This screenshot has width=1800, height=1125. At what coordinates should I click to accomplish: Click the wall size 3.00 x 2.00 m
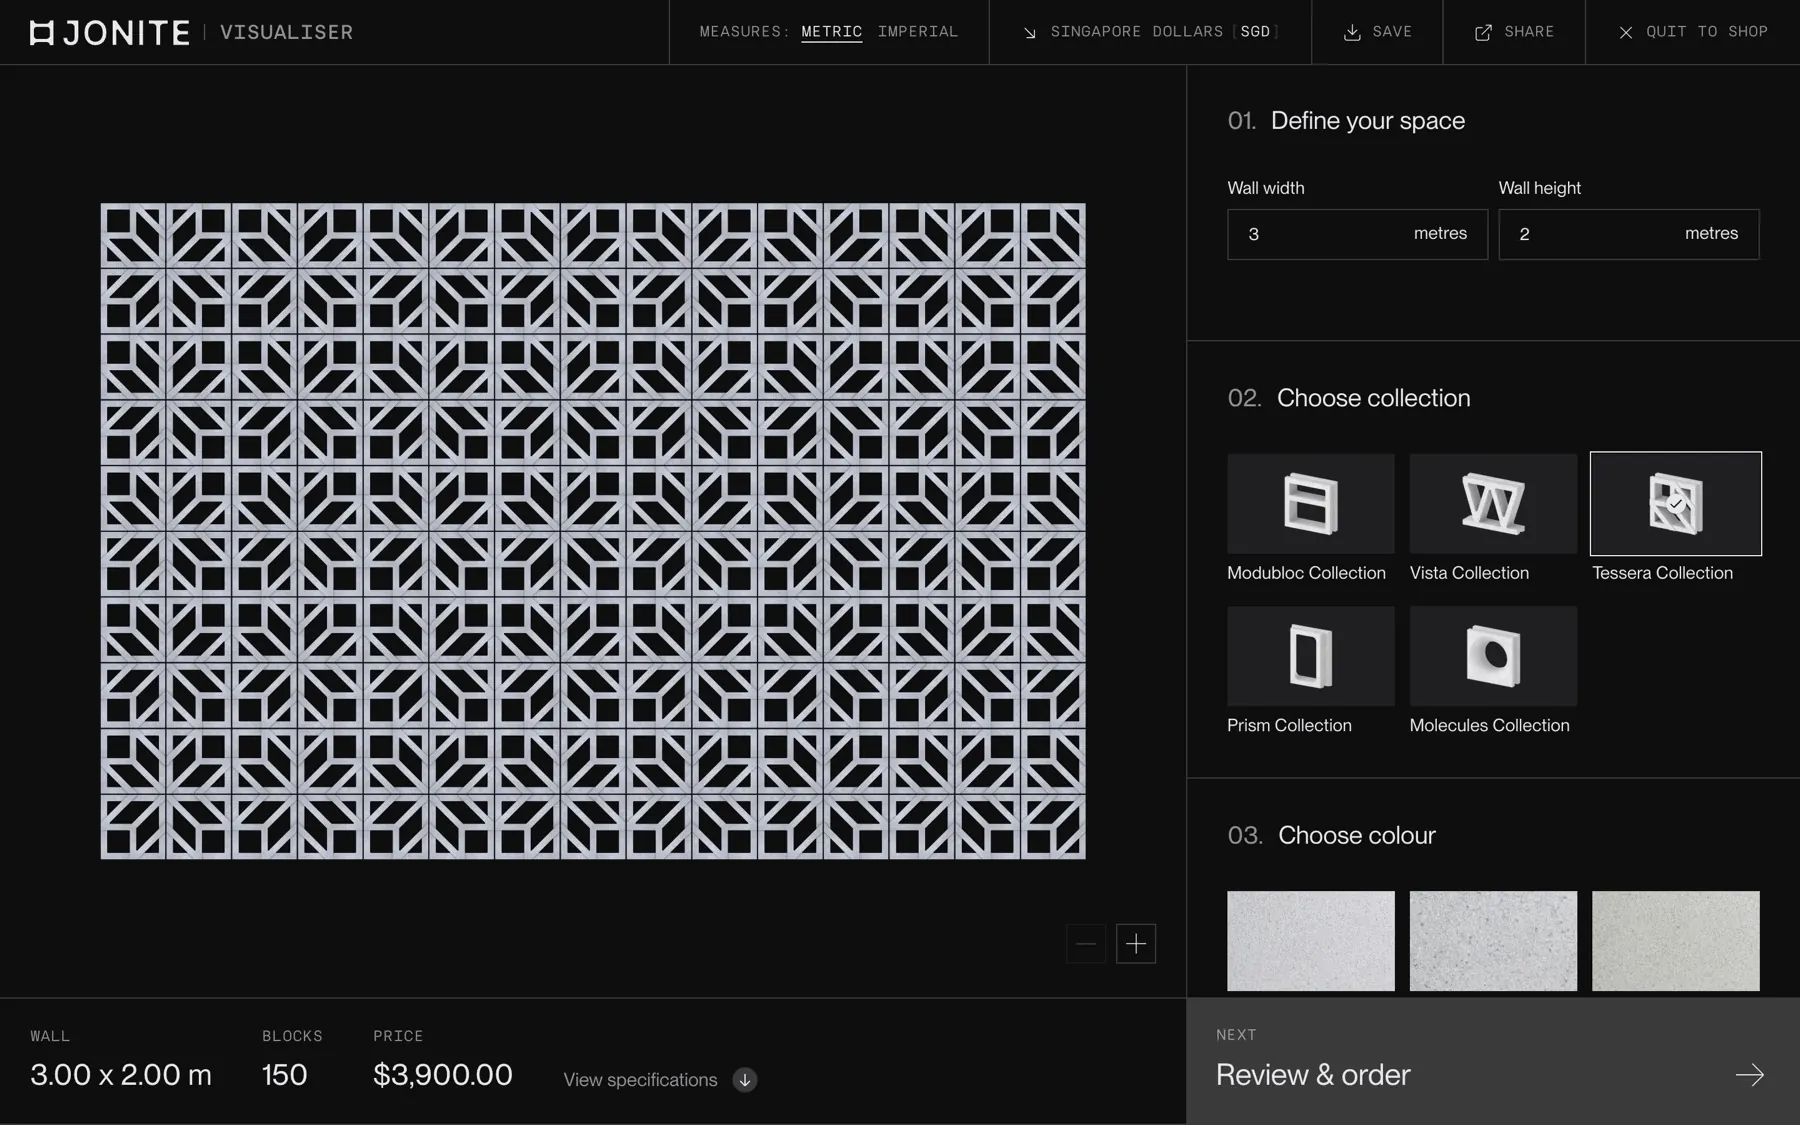click(x=121, y=1075)
